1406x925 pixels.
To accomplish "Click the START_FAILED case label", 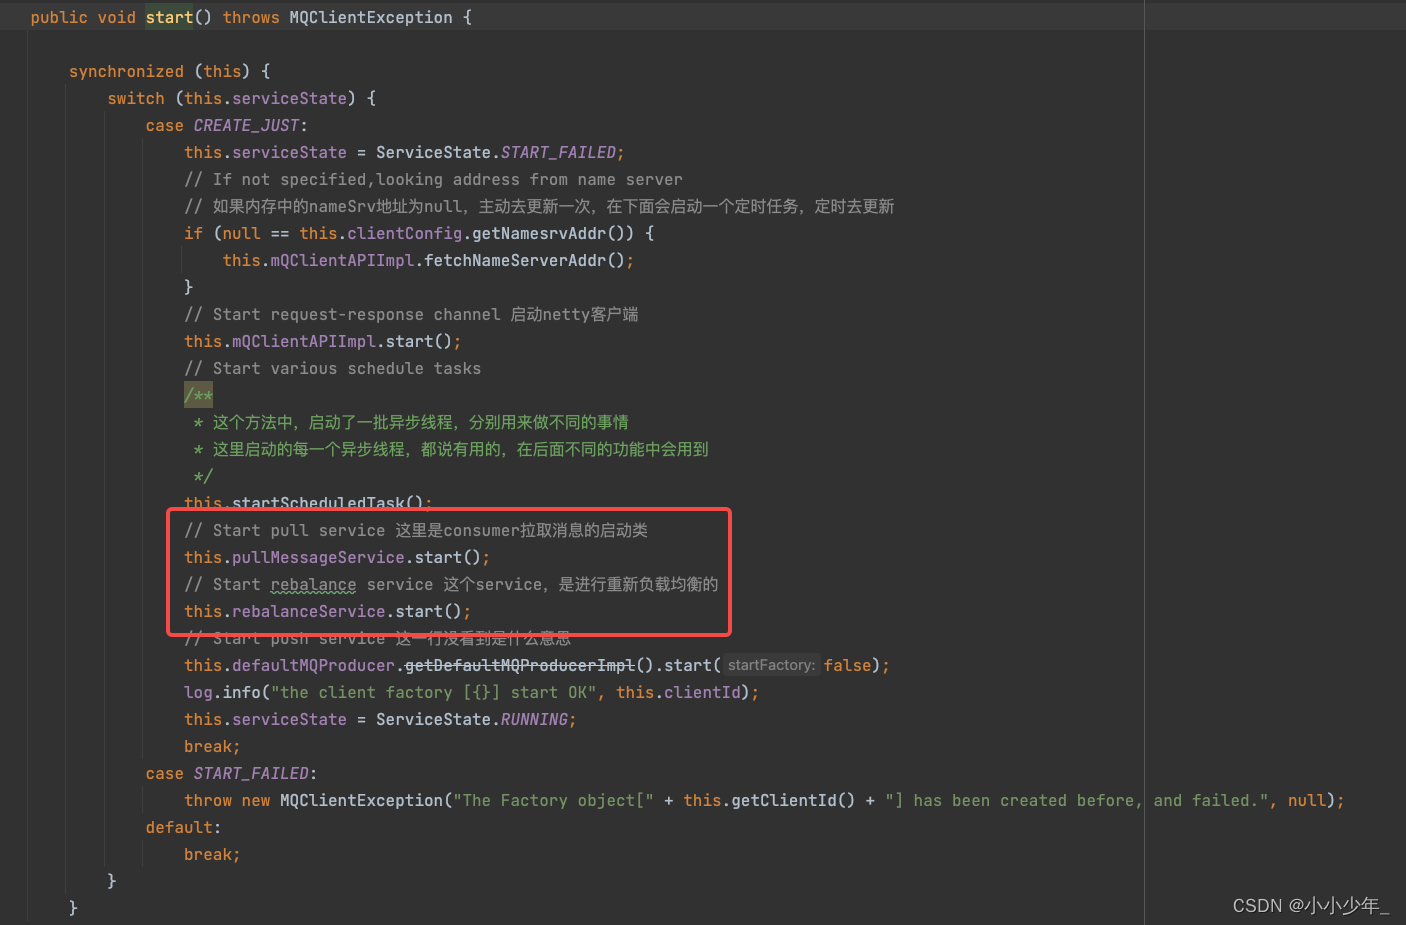I will pos(252,773).
